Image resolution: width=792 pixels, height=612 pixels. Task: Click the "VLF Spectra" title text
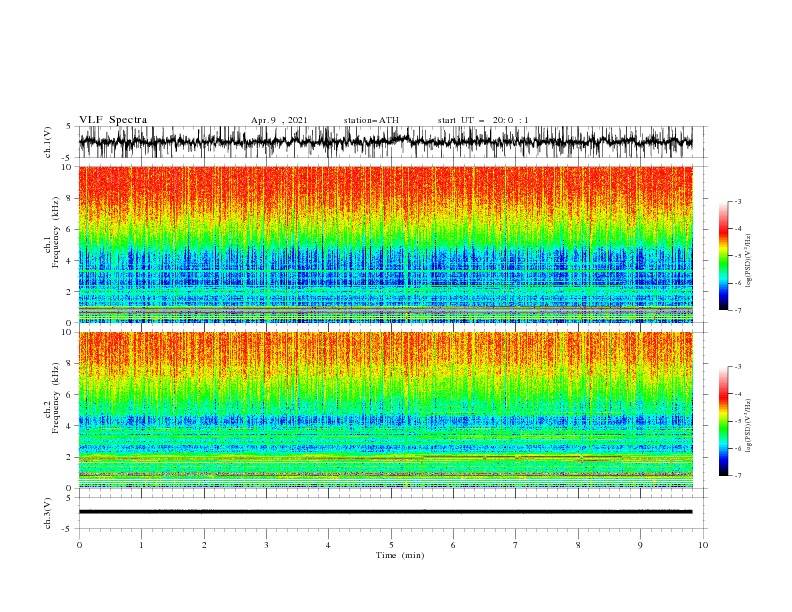pos(113,120)
